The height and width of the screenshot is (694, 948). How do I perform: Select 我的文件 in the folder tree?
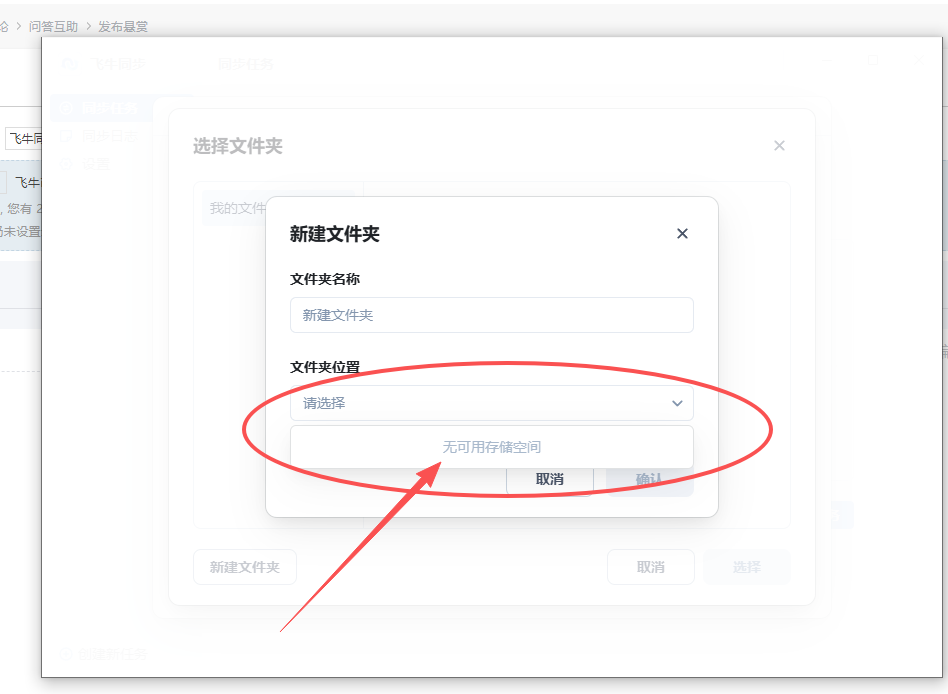[238, 209]
